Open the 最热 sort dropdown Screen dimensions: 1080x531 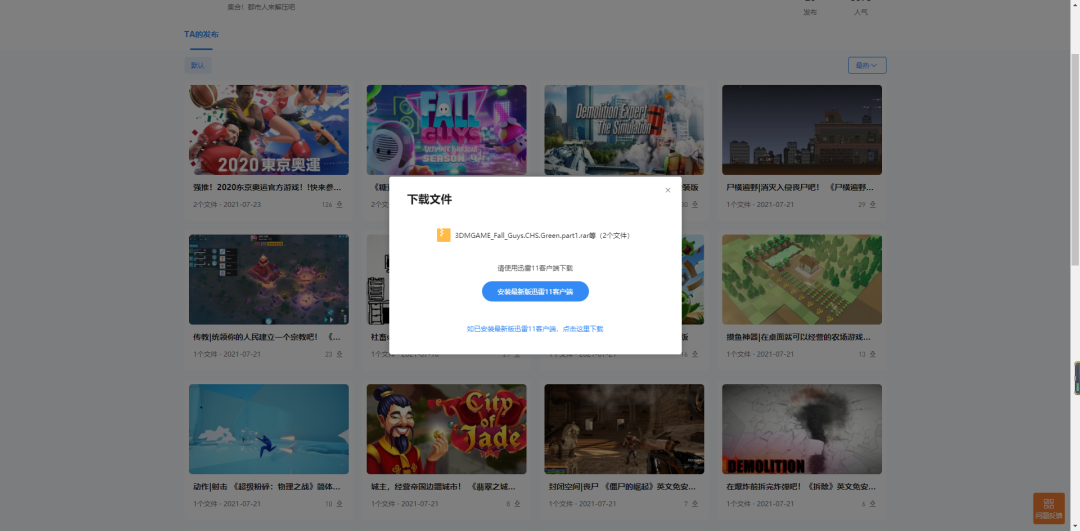866,66
